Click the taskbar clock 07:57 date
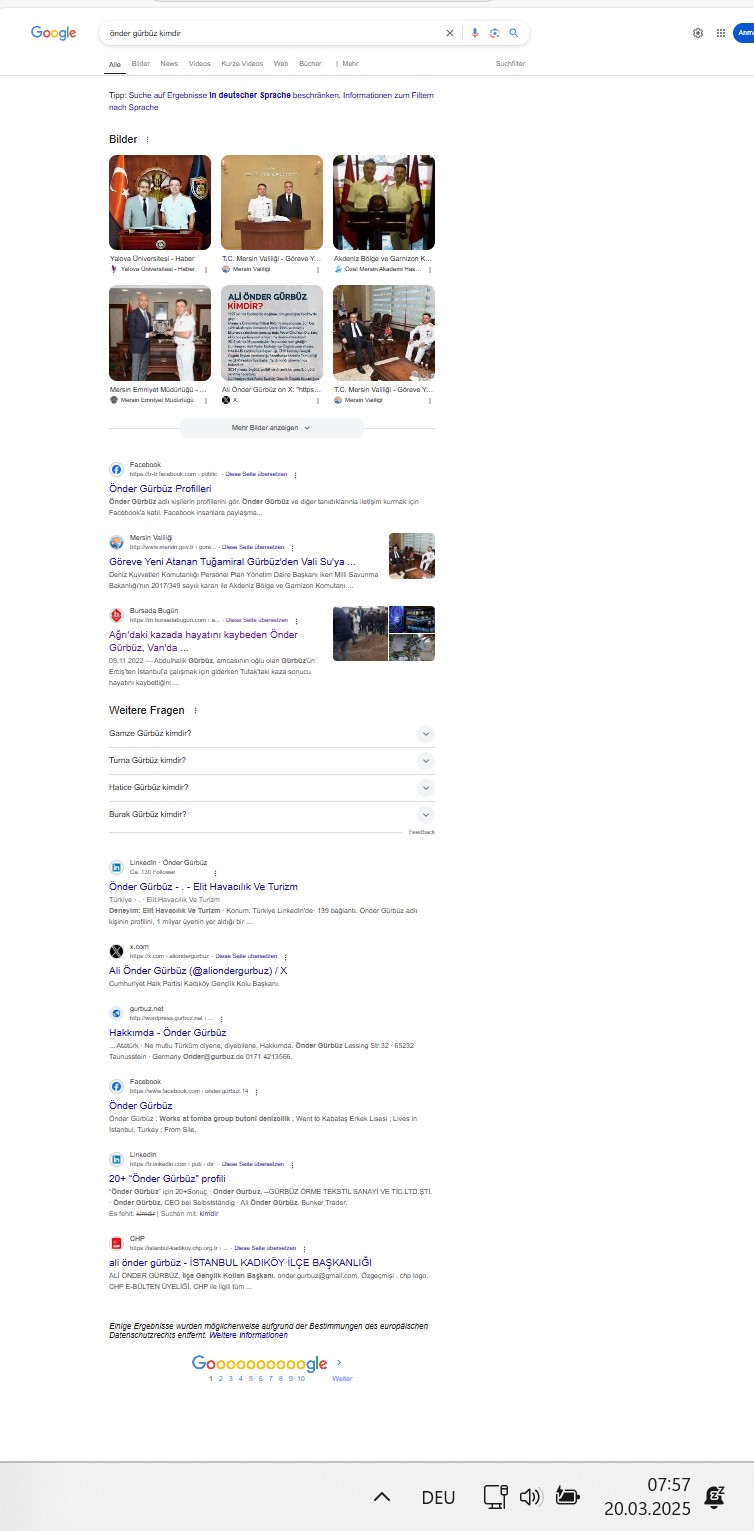 pos(648,1497)
